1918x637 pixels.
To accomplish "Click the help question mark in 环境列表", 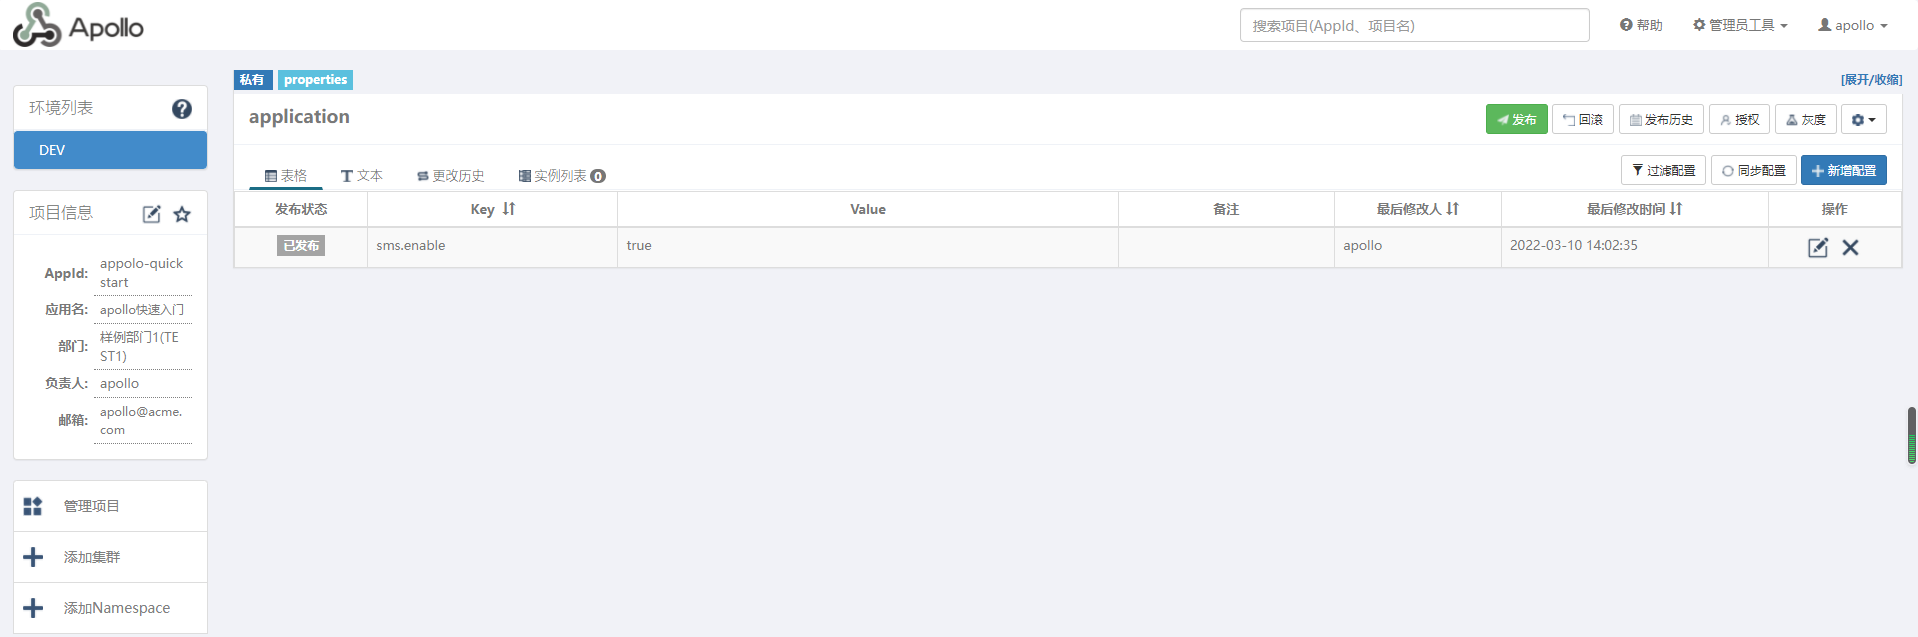I will [x=181, y=109].
